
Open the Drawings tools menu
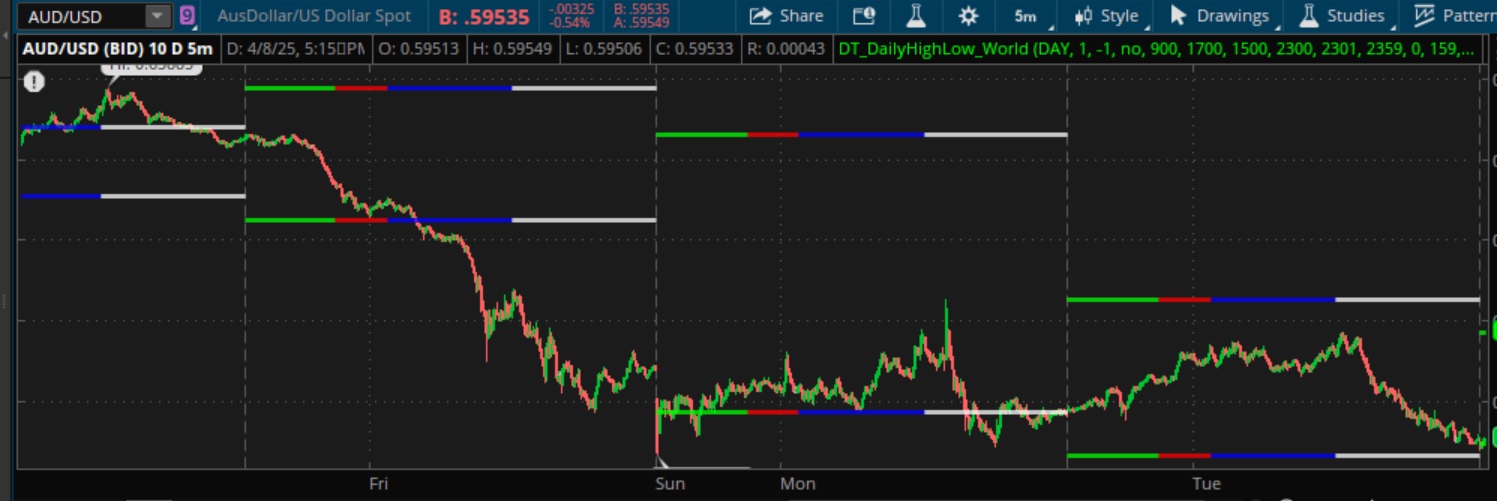point(1220,16)
